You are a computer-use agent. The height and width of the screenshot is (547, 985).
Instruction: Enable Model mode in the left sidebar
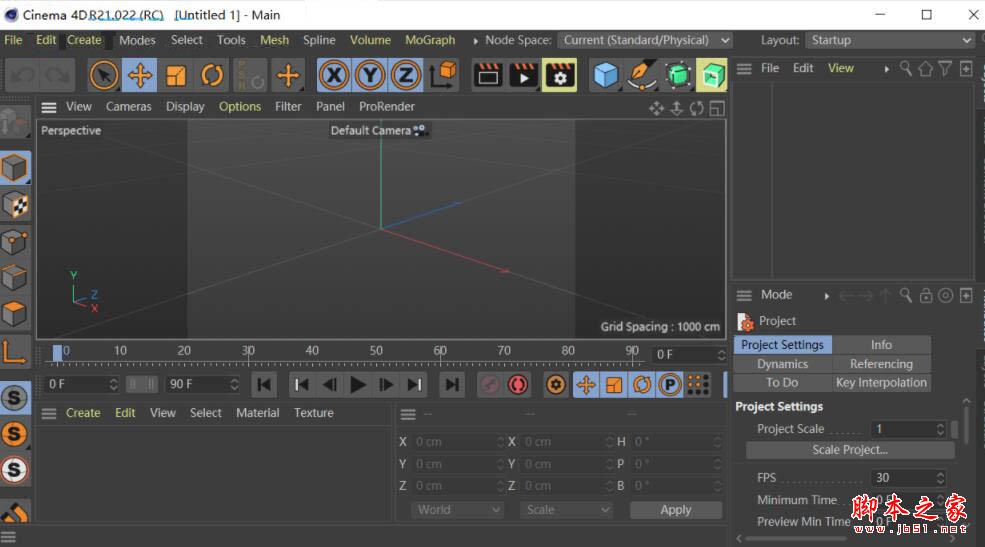(x=15, y=168)
